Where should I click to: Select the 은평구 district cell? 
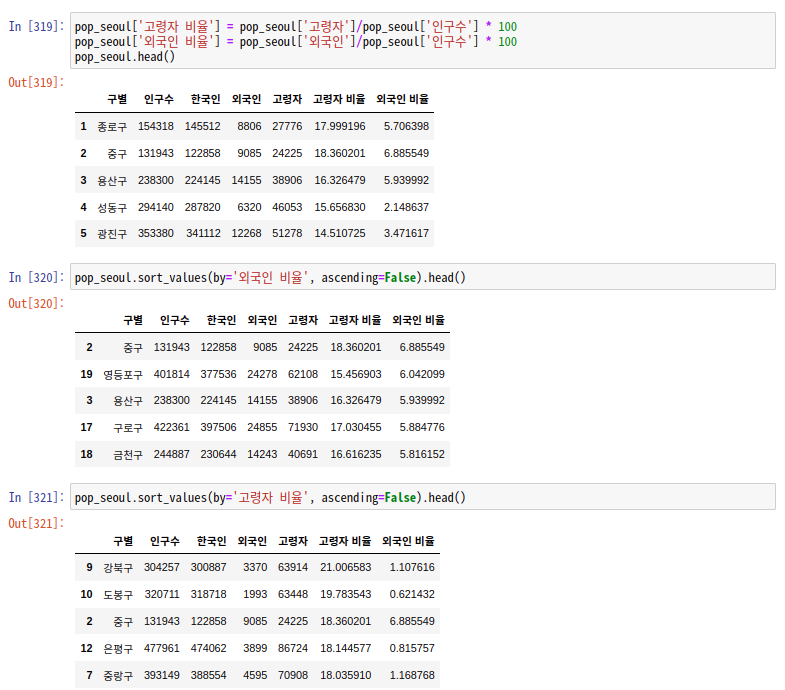point(118,648)
